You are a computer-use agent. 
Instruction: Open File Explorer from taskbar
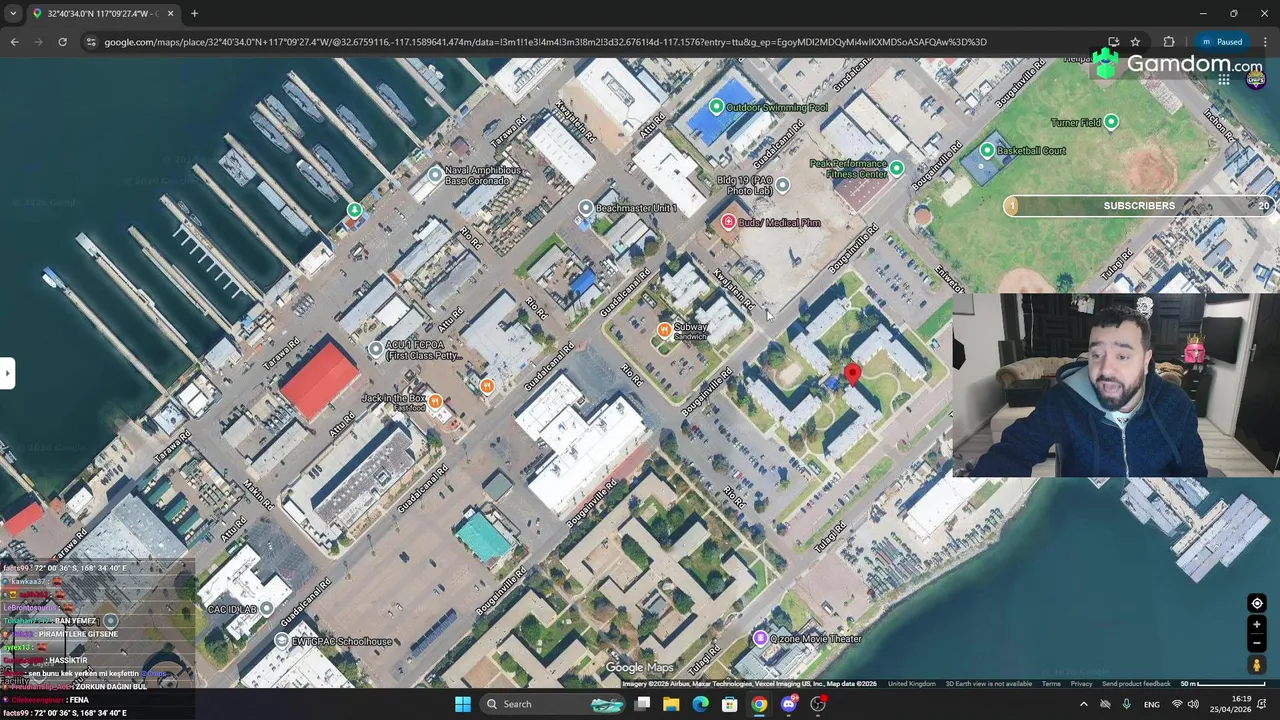(x=671, y=704)
